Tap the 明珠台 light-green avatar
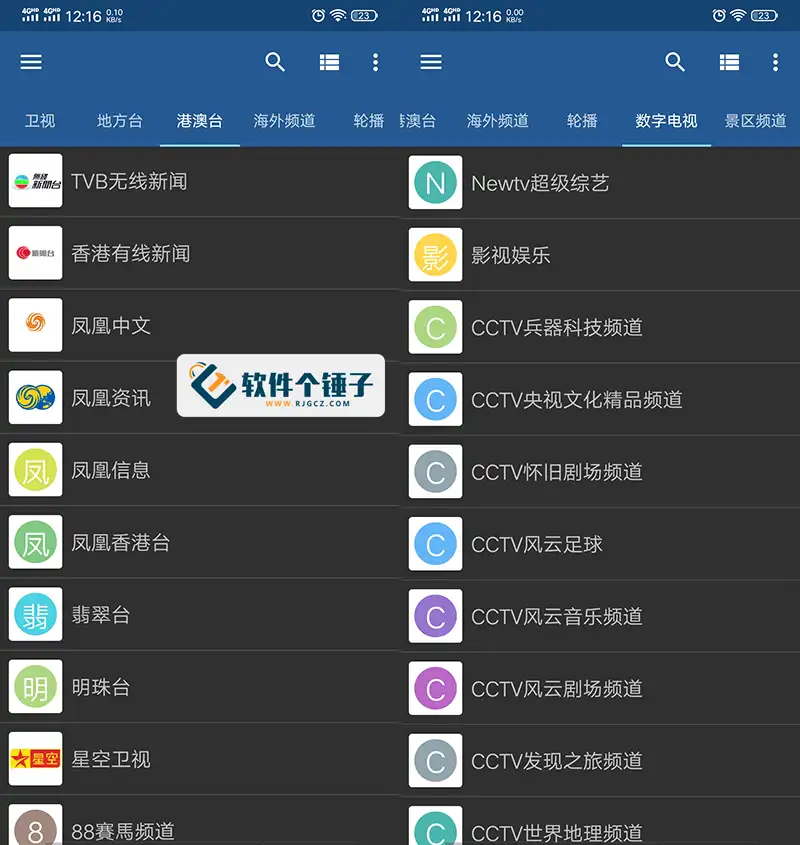The height and width of the screenshot is (845, 800). [x=36, y=686]
